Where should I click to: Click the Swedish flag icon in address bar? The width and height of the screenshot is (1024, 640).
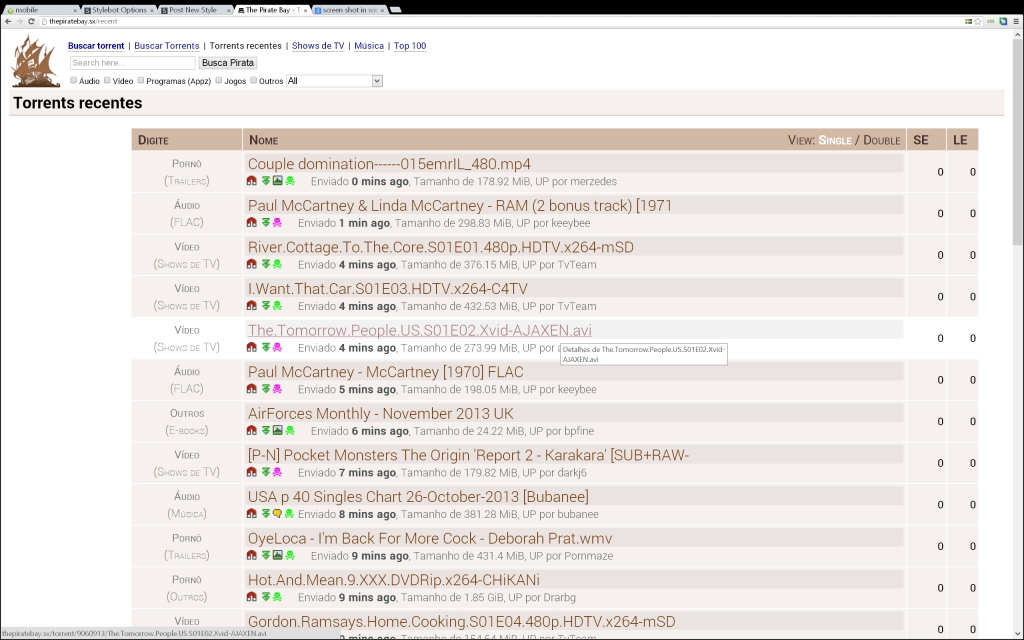(968, 22)
